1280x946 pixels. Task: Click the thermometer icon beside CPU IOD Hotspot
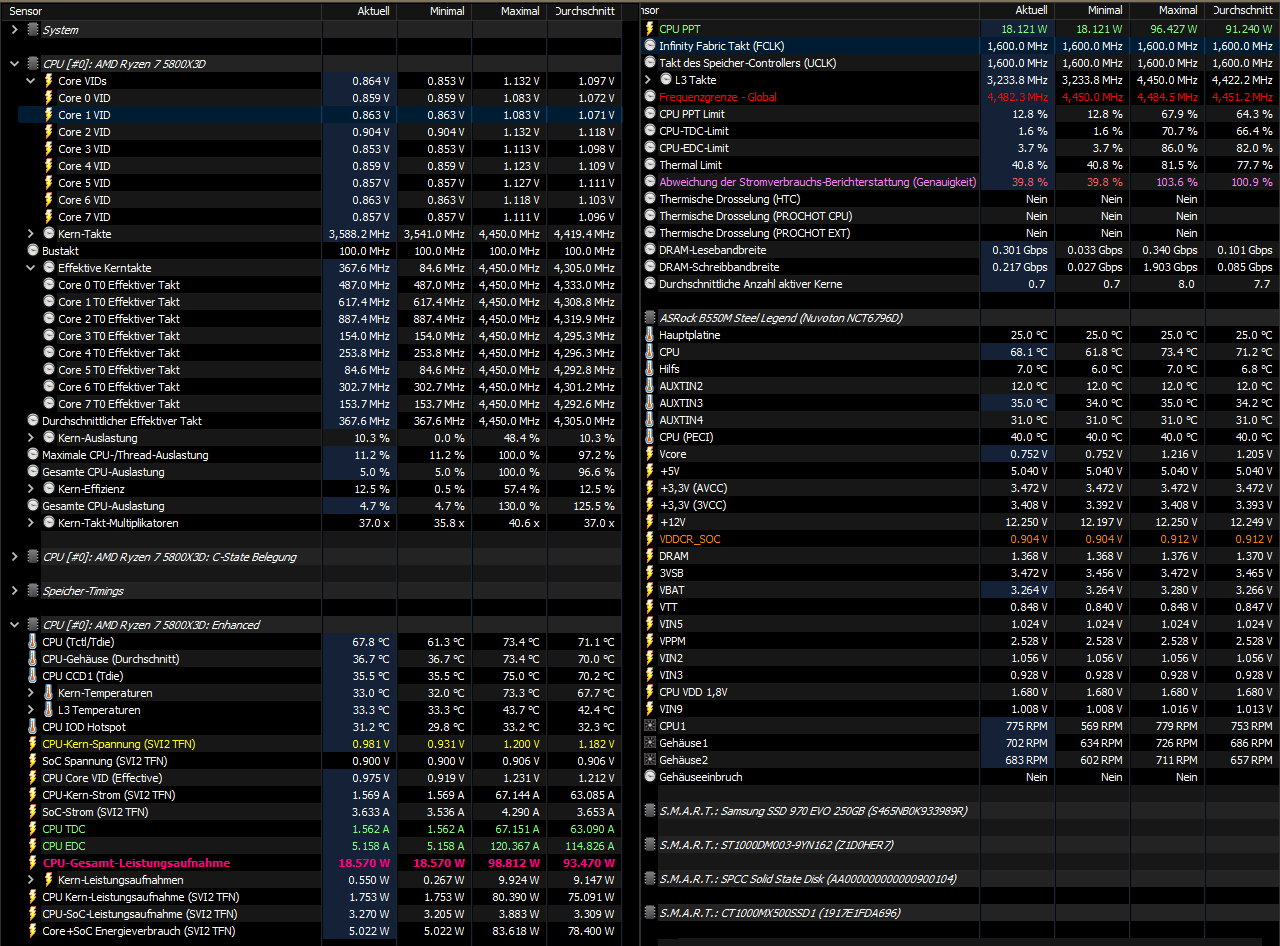click(32, 727)
